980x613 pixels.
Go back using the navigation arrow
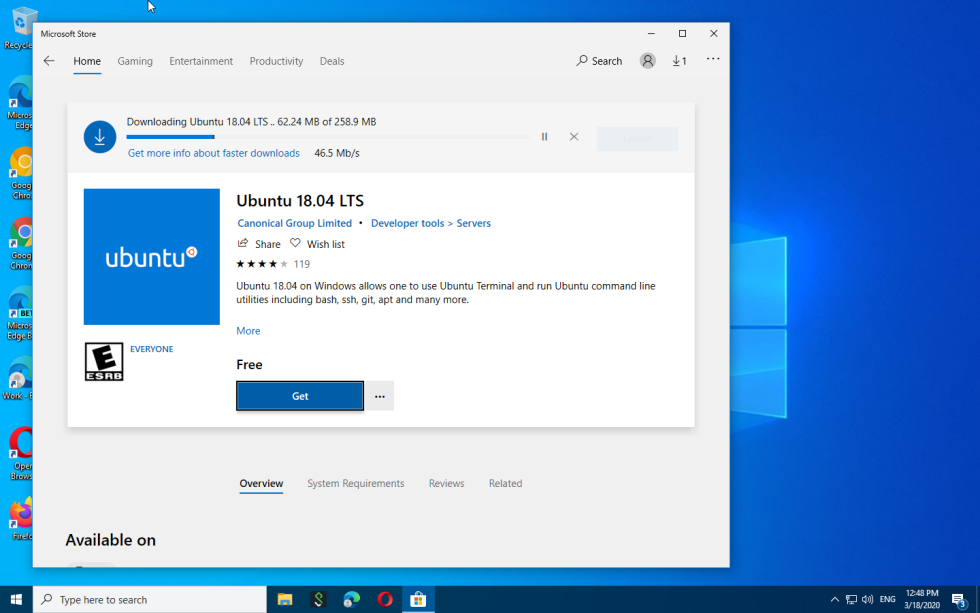pyautogui.click(x=48, y=60)
